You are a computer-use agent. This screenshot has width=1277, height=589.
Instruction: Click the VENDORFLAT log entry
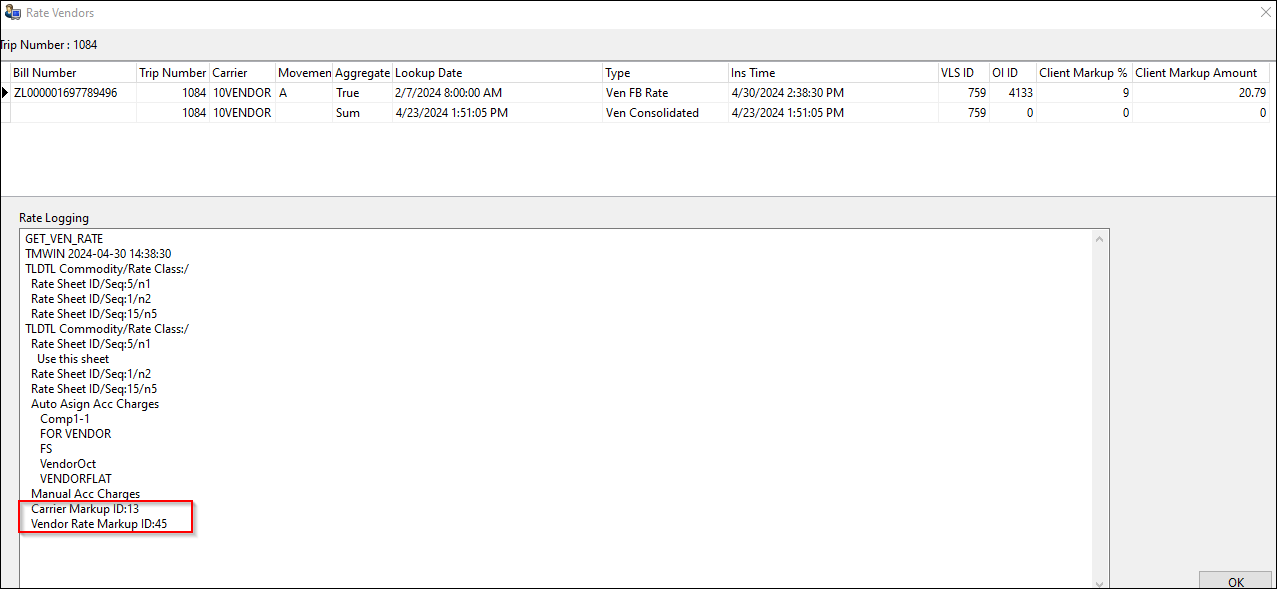pyautogui.click(x=76, y=479)
